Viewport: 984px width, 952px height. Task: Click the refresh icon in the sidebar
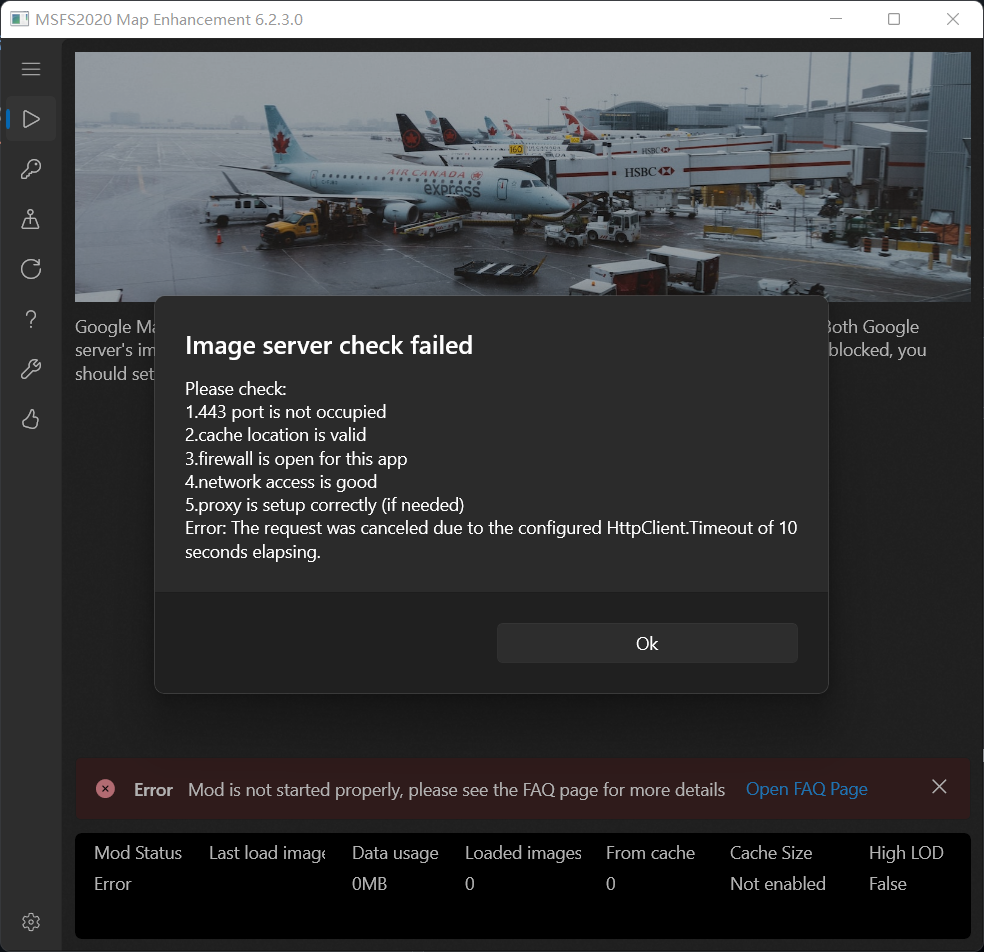pos(30,268)
